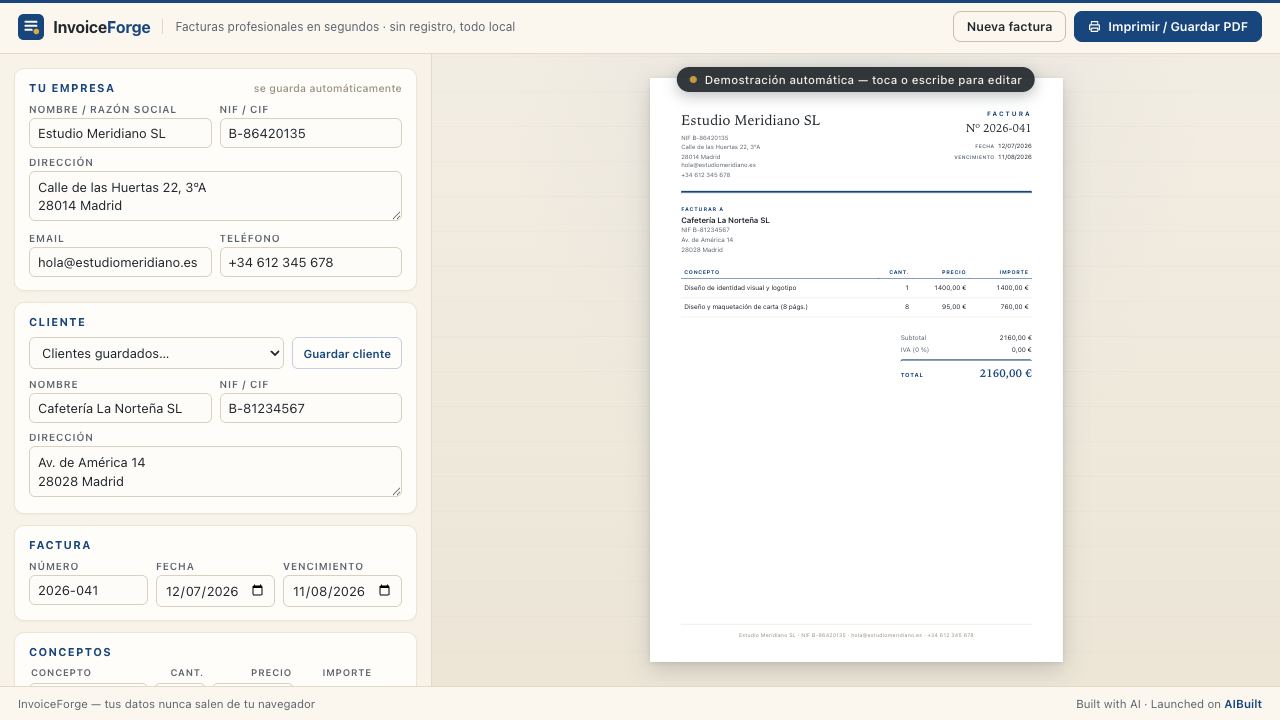Click the InvoiceForge brand name
The height and width of the screenshot is (720, 1280).
102,27
